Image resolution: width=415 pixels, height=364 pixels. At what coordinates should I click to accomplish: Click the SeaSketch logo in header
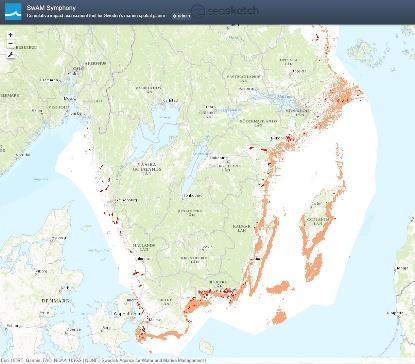coord(226,10)
